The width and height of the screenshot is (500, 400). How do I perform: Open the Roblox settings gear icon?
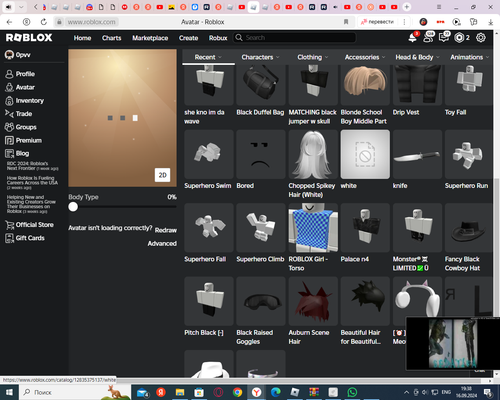pyautogui.click(x=480, y=38)
